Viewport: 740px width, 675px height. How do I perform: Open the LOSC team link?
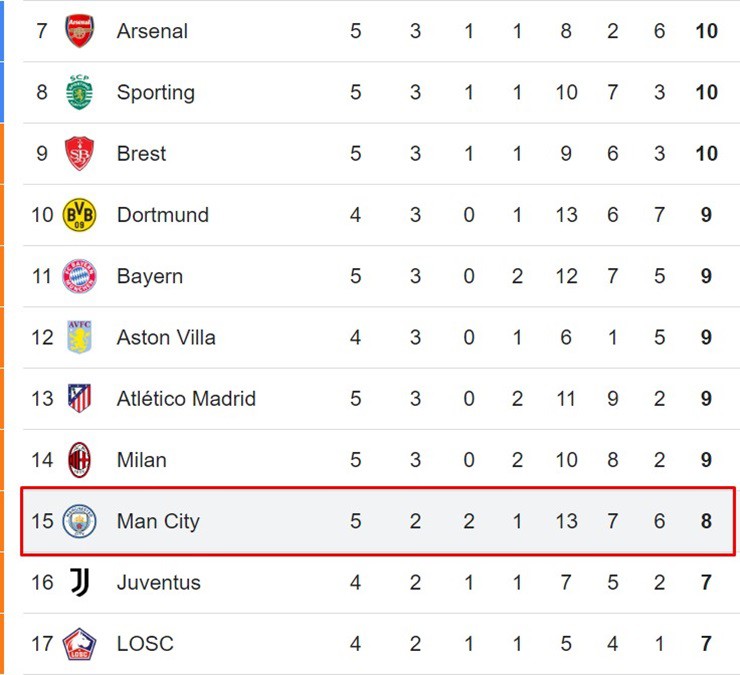[145, 643]
